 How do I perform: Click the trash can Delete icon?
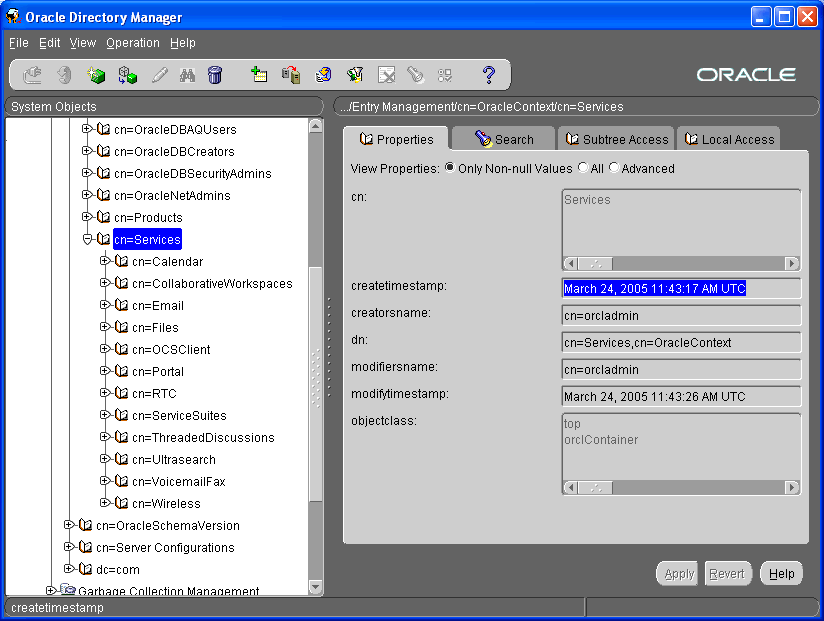tap(215, 75)
